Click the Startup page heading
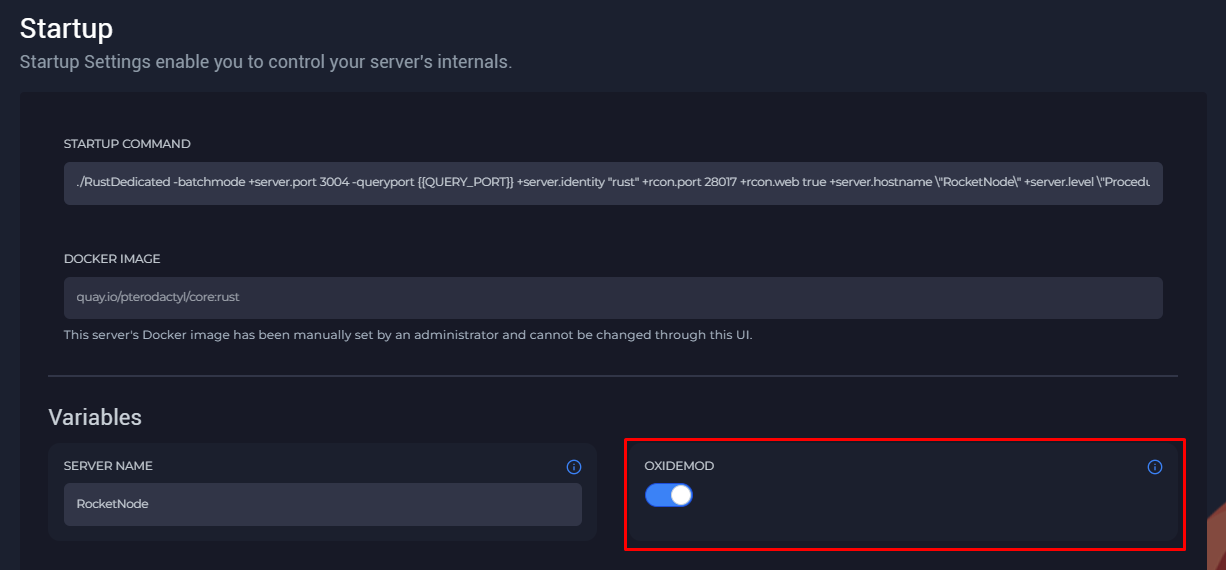This screenshot has width=1226, height=570. [66, 28]
